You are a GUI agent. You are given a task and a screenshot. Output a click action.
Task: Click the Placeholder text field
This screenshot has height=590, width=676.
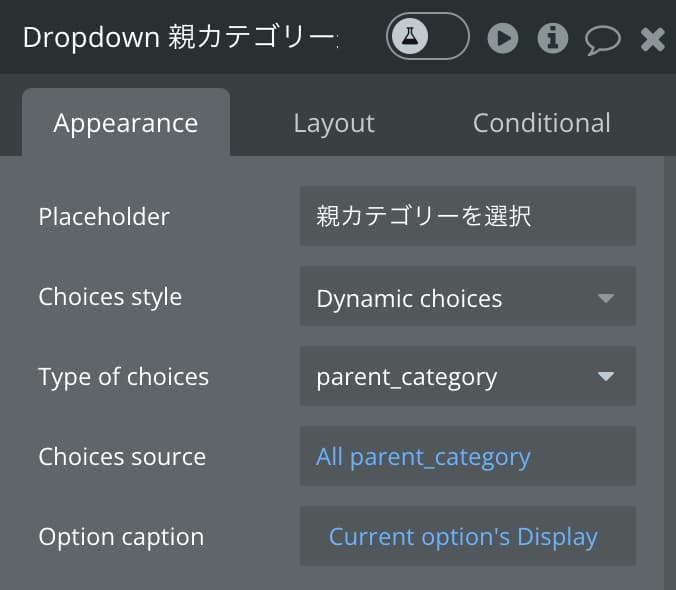pyautogui.click(x=468, y=216)
